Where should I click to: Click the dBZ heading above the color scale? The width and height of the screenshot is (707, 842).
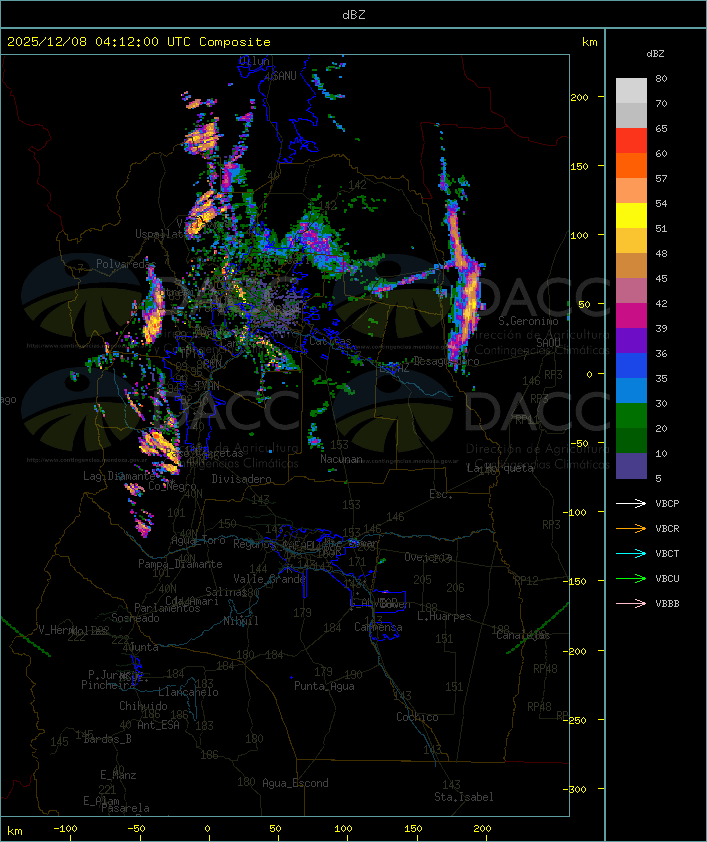pyautogui.click(x=655, y=54)
